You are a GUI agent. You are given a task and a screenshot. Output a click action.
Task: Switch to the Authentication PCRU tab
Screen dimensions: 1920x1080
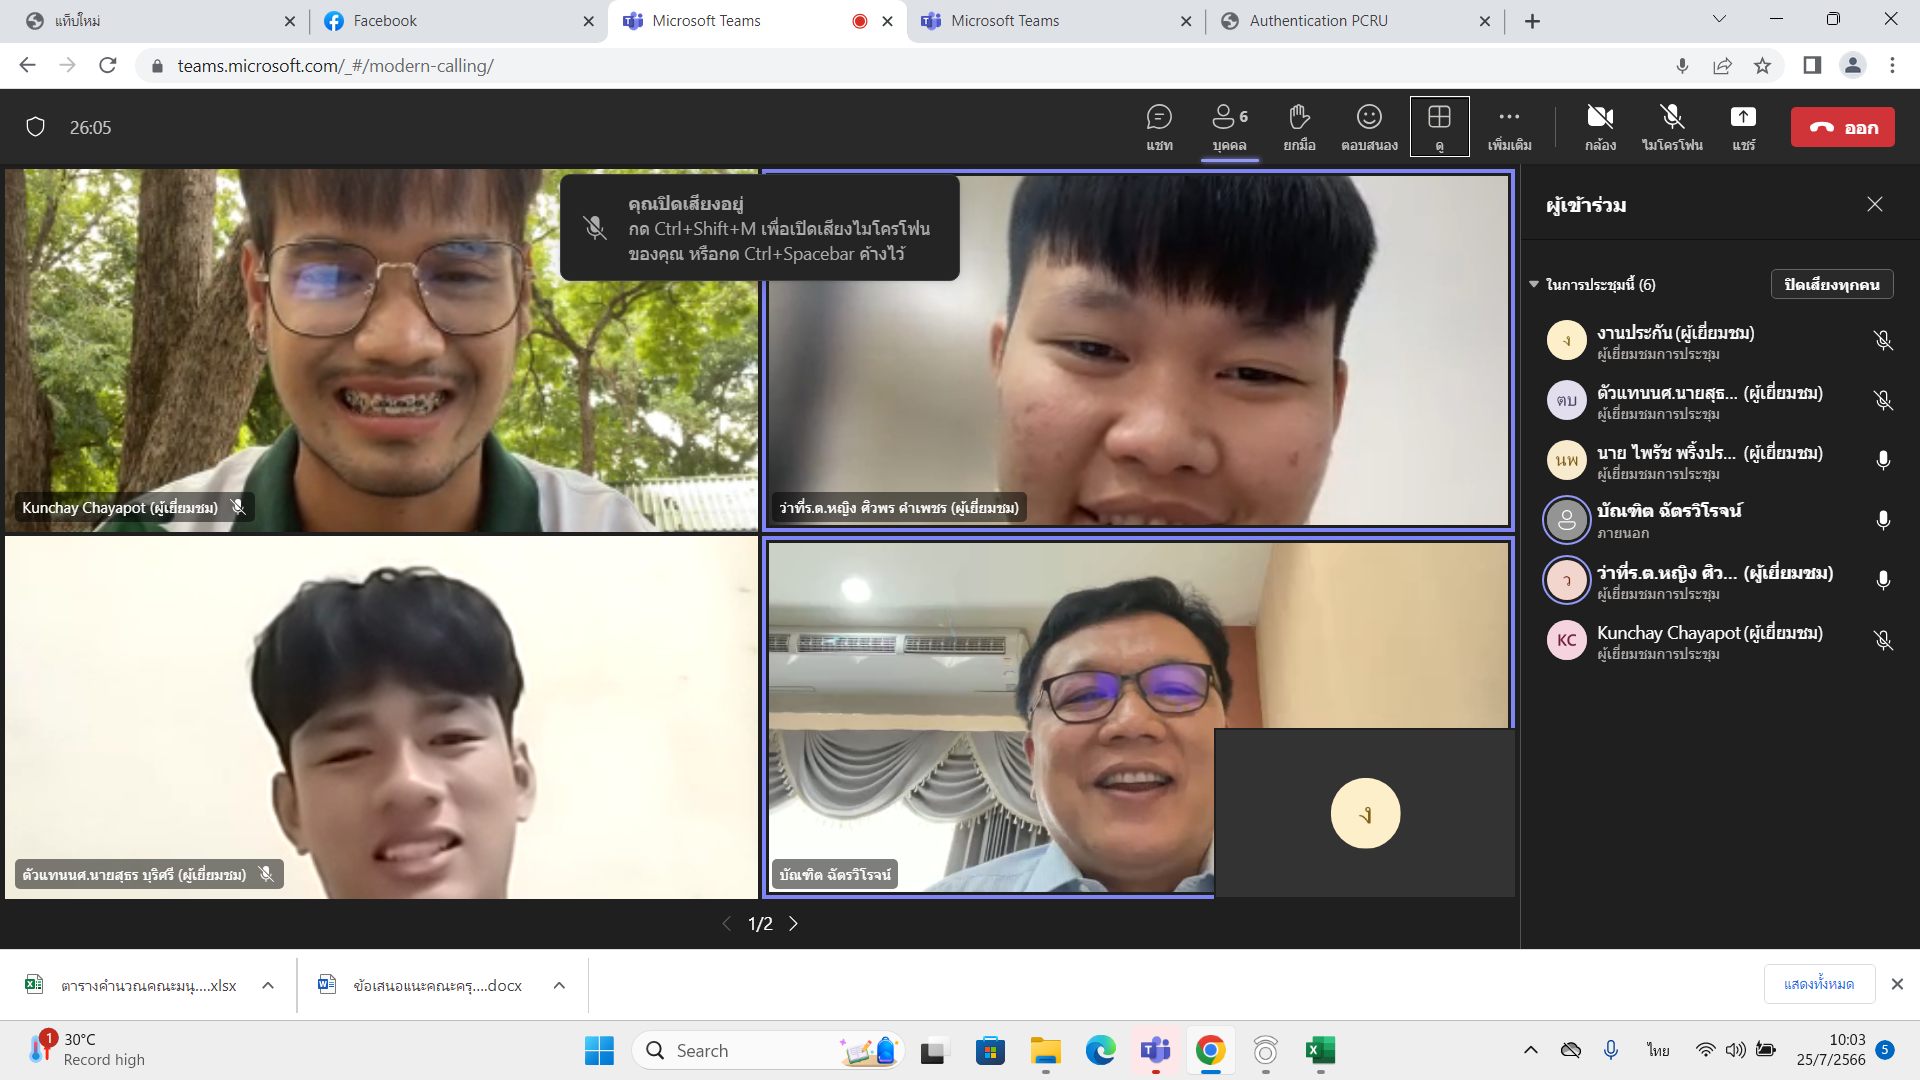[x=1318, y=20]
